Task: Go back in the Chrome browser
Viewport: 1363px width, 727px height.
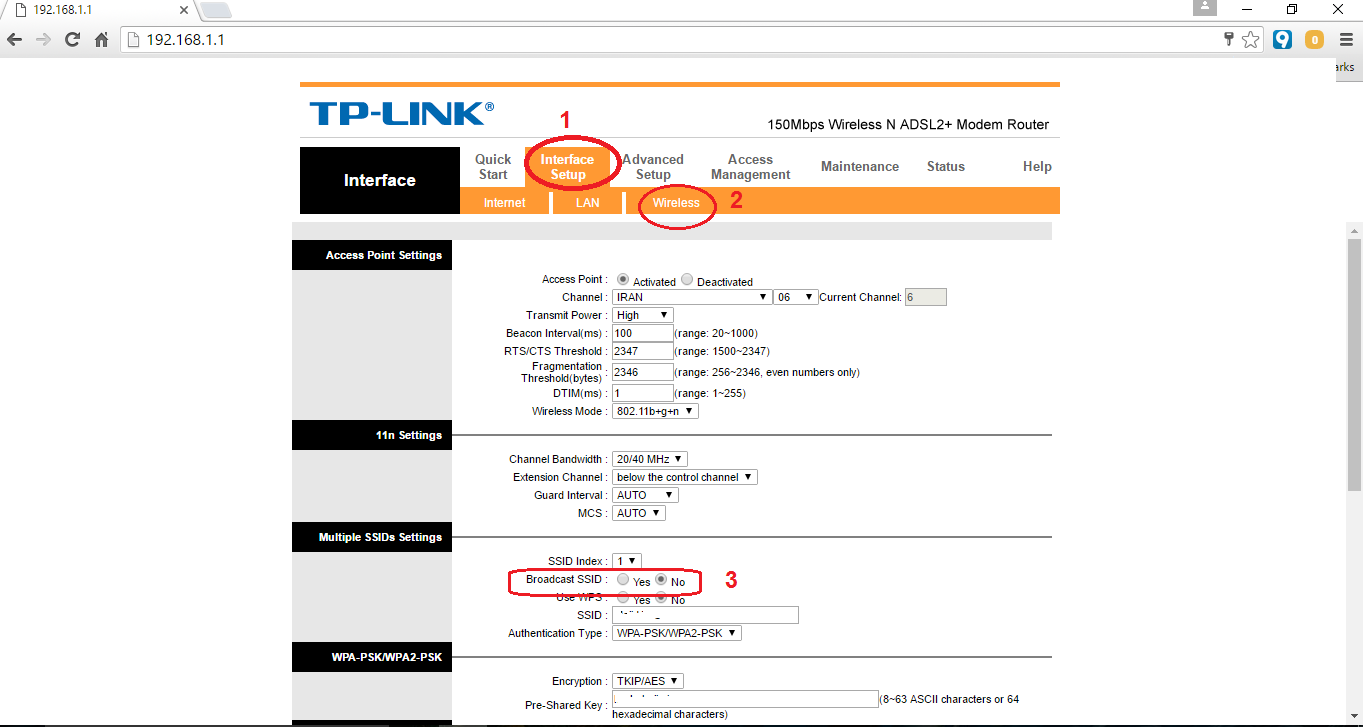Action: [x=14, y=40]
